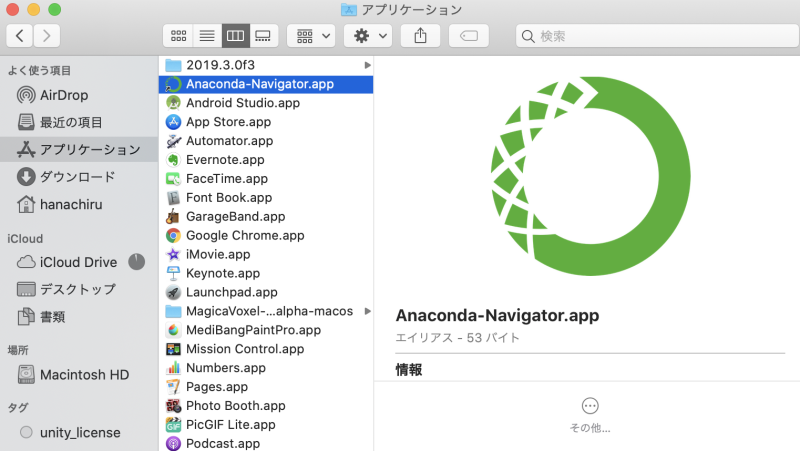The width and height of the screenshot is (800, 451).
Task: Expand the 2019.3.0f3 folder arrow
Action: [x=367, y=65]
